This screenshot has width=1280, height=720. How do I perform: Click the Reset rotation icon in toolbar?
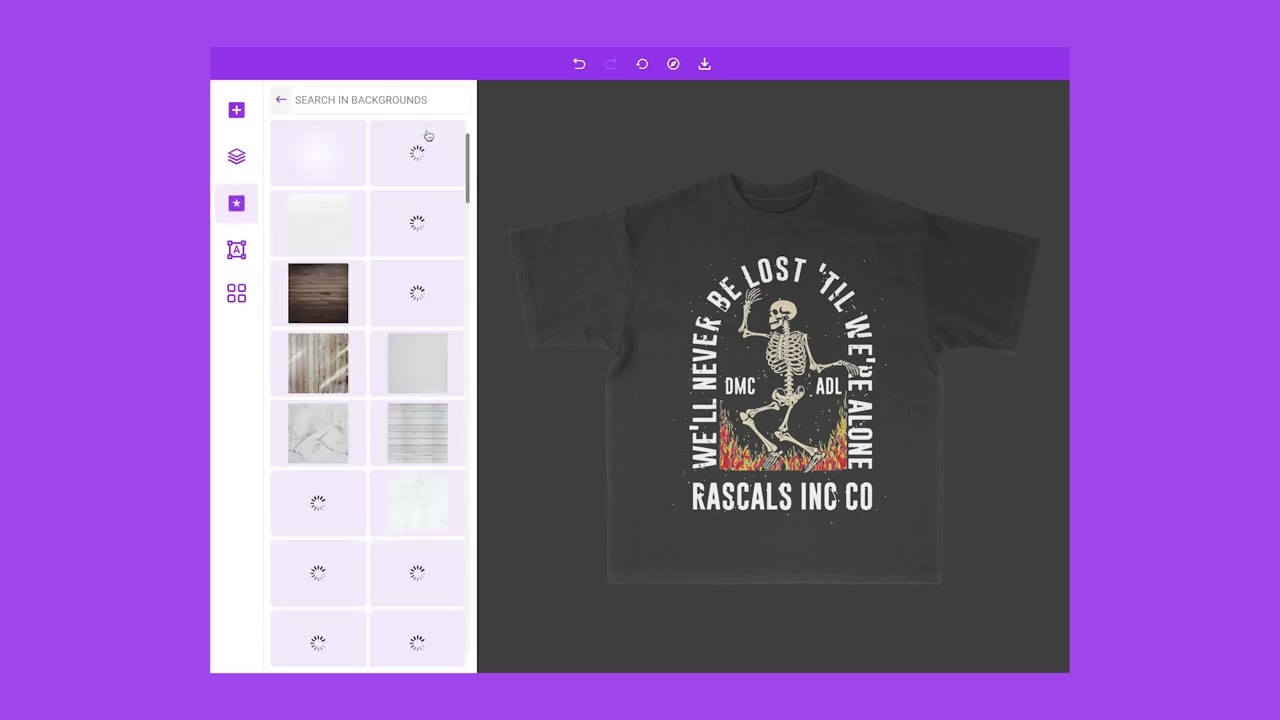[642, 64]
